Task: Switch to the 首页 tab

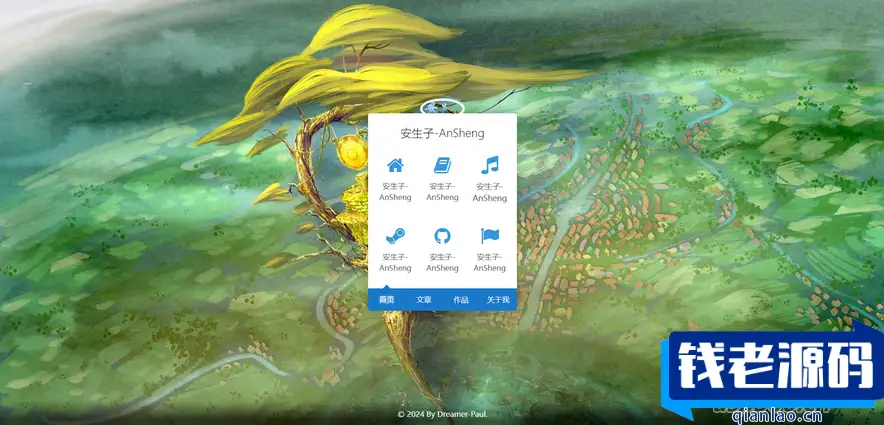Action: point(386,300)
